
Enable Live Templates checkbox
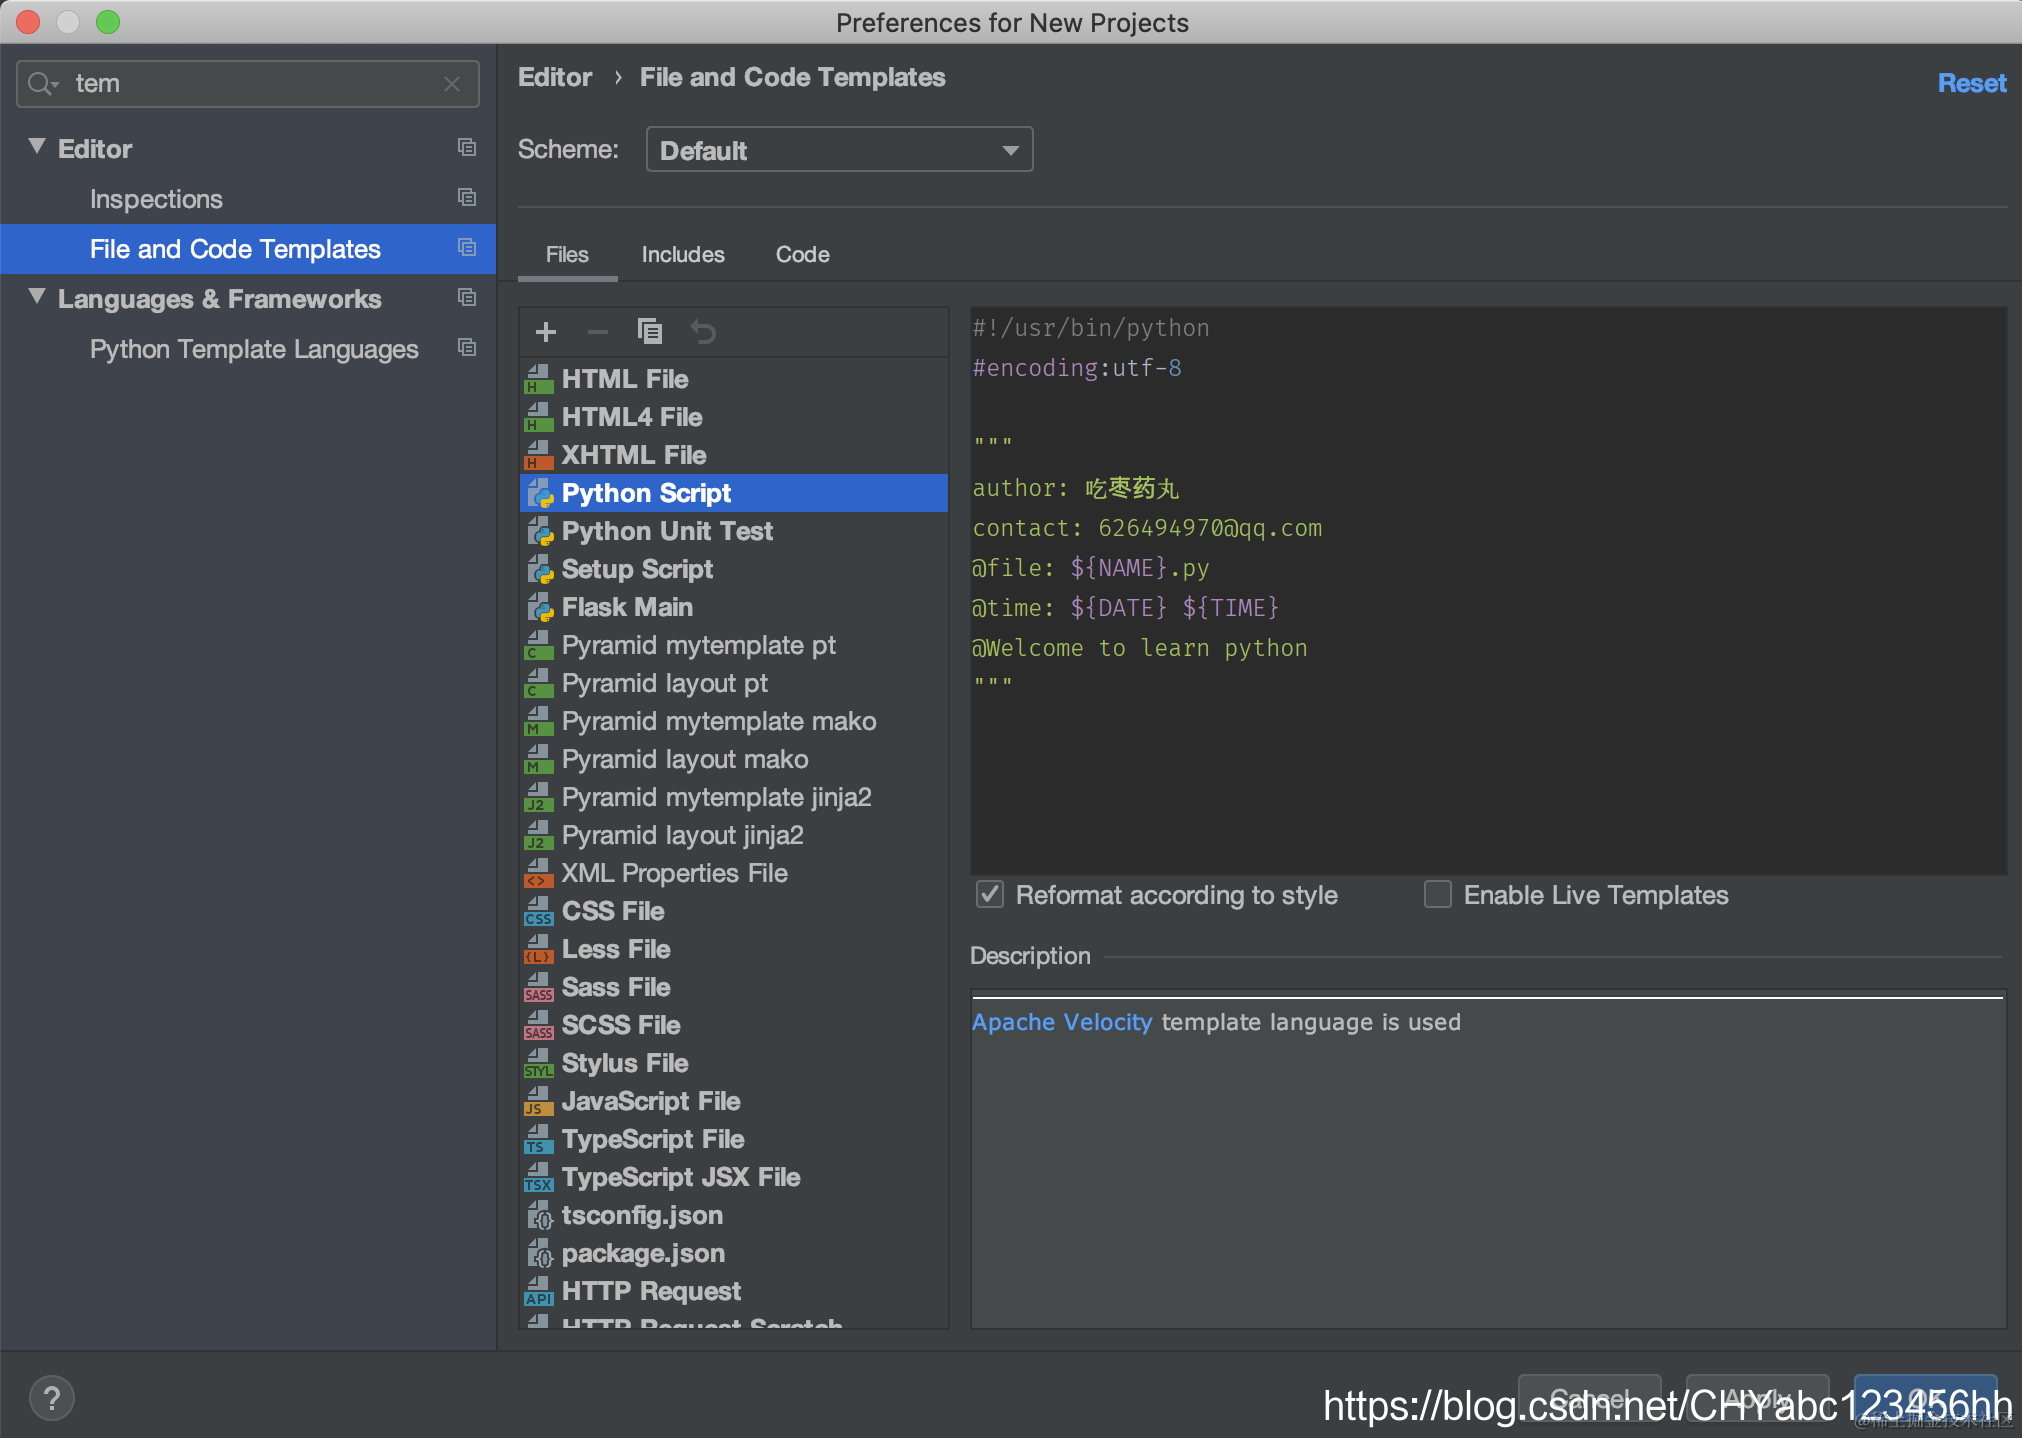1438,894
